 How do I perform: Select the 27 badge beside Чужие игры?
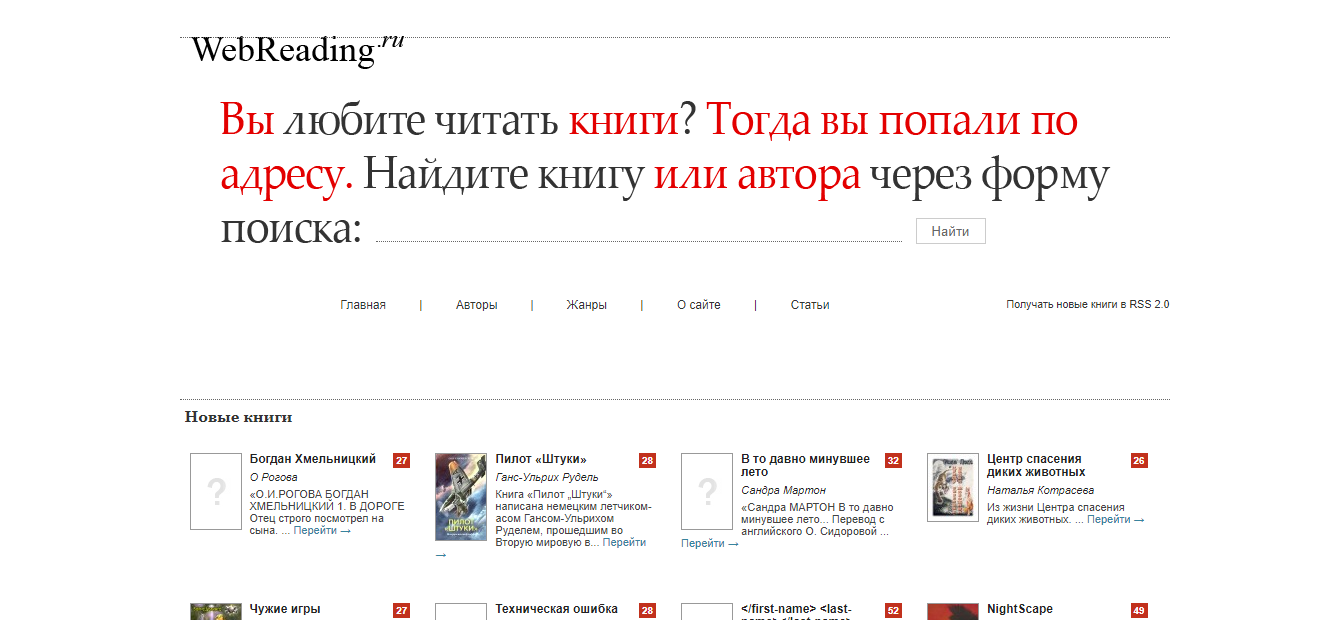point(401,611)
